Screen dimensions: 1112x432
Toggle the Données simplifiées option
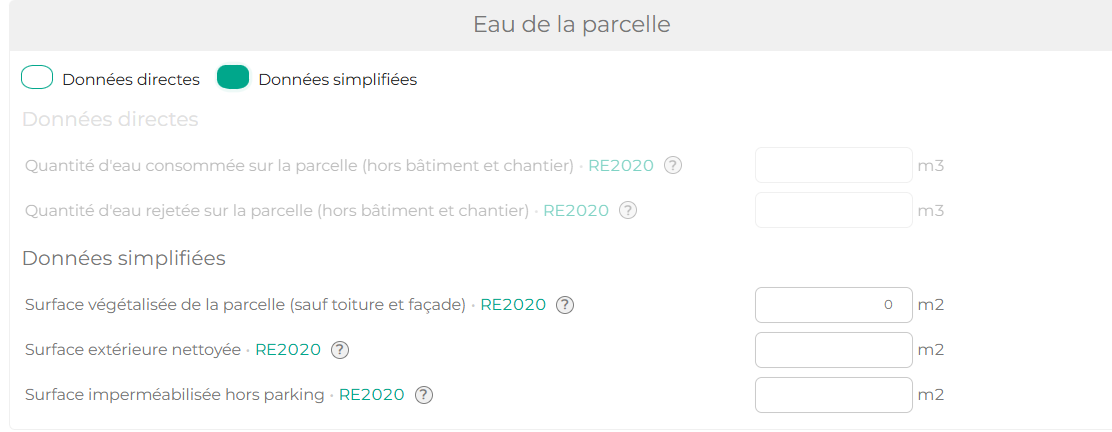coord(233,78)
